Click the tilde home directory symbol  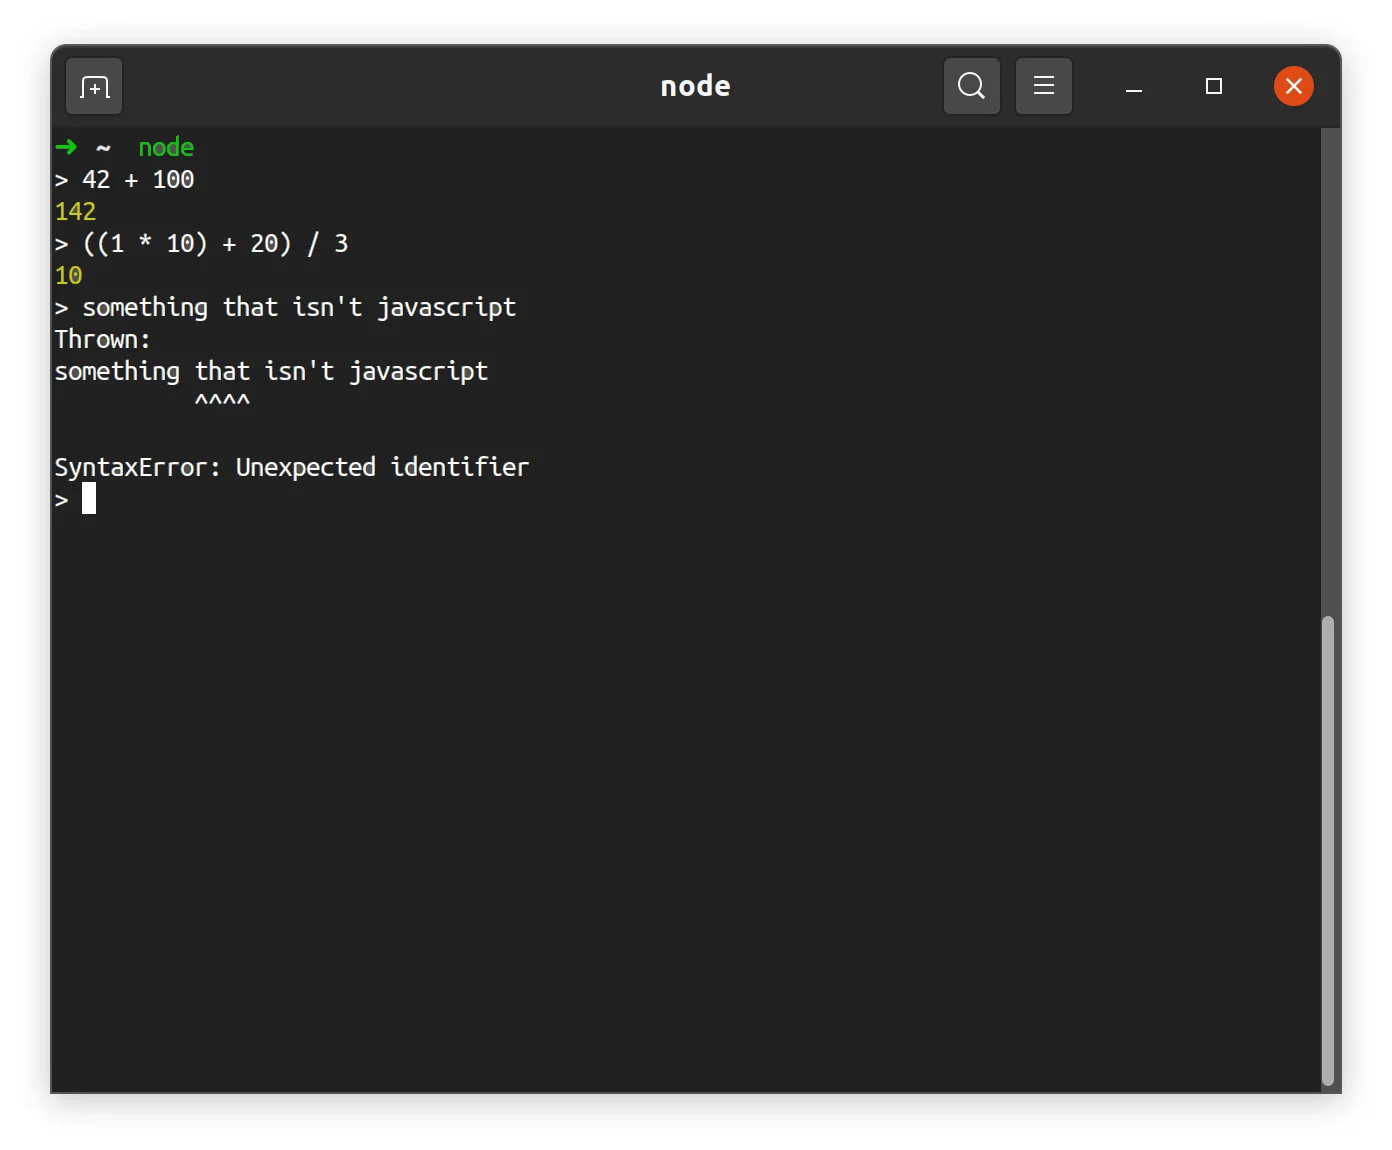[103, 147]
